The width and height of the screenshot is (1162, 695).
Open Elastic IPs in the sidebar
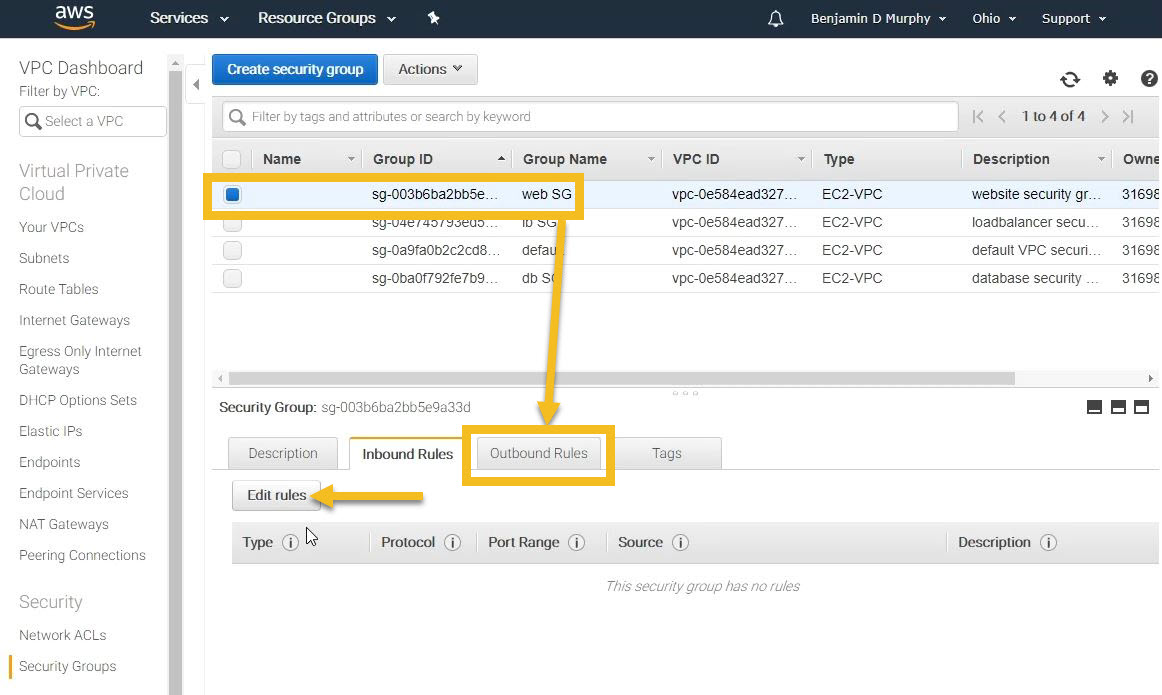(x=50, y=431)
